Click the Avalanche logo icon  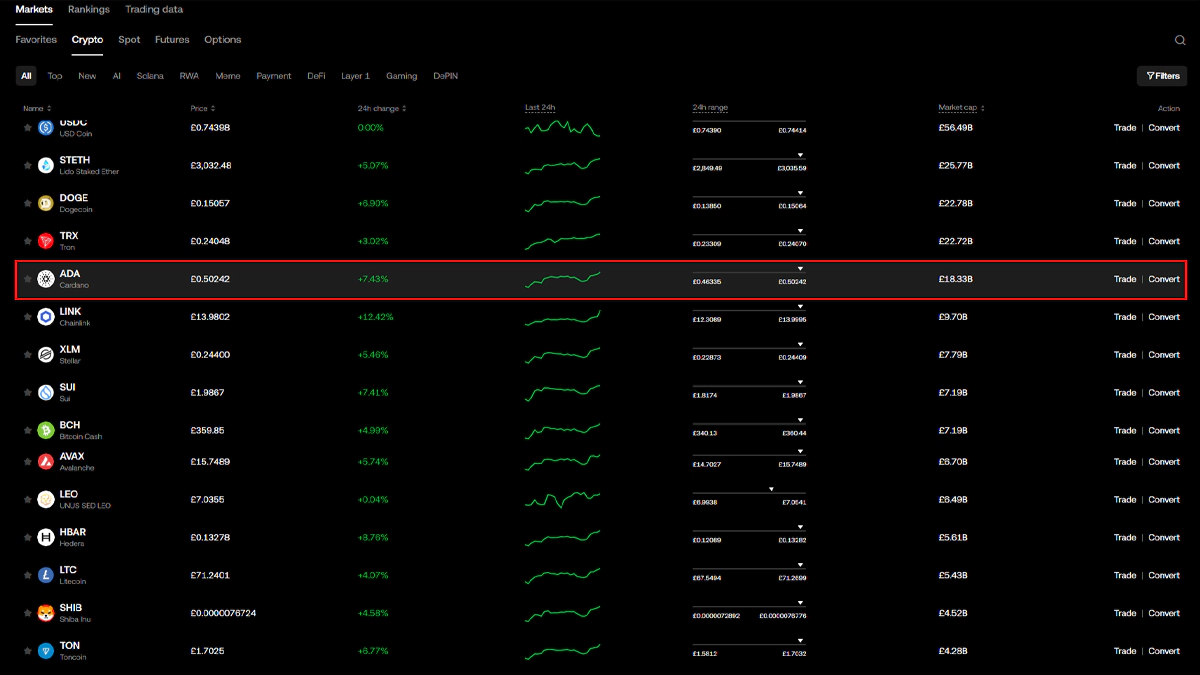tap(45, 462)
